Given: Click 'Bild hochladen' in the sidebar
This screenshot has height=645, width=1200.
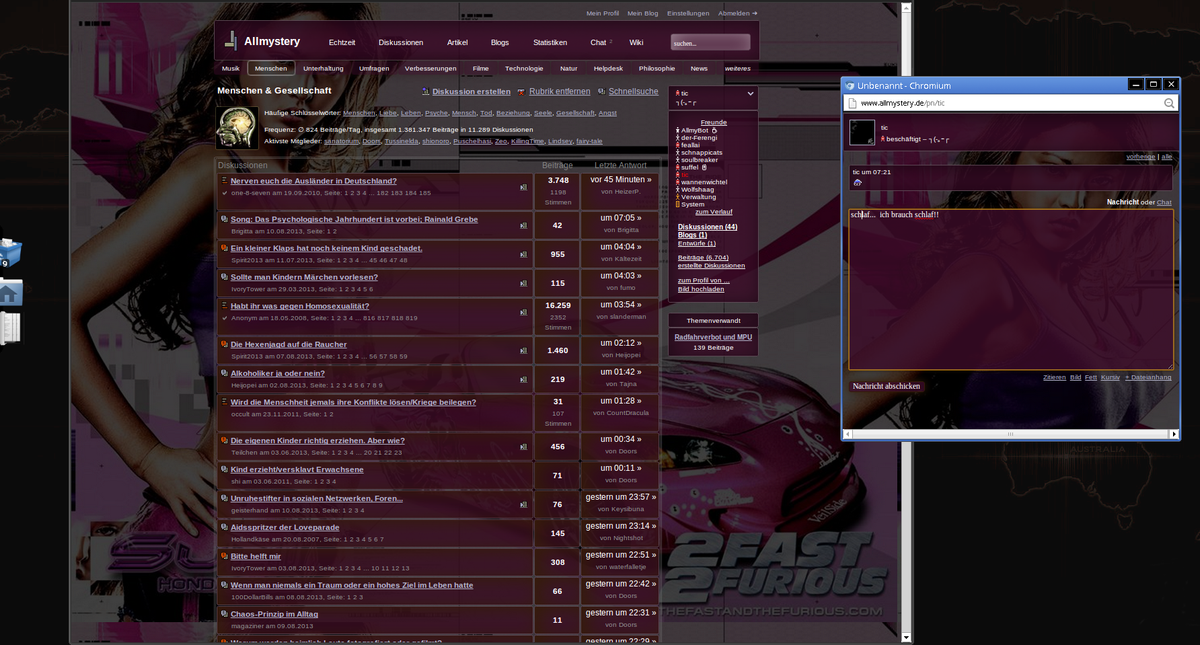Looking at the screenshot, I should (701, 288).
